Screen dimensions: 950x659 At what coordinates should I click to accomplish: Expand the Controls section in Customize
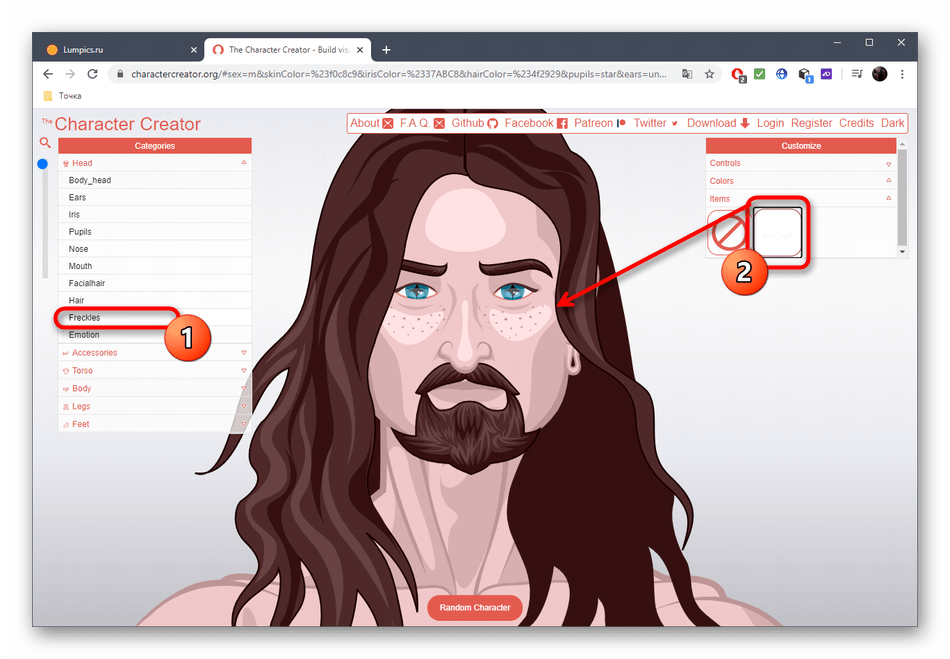pyautogui.click(x=800, y=163)
